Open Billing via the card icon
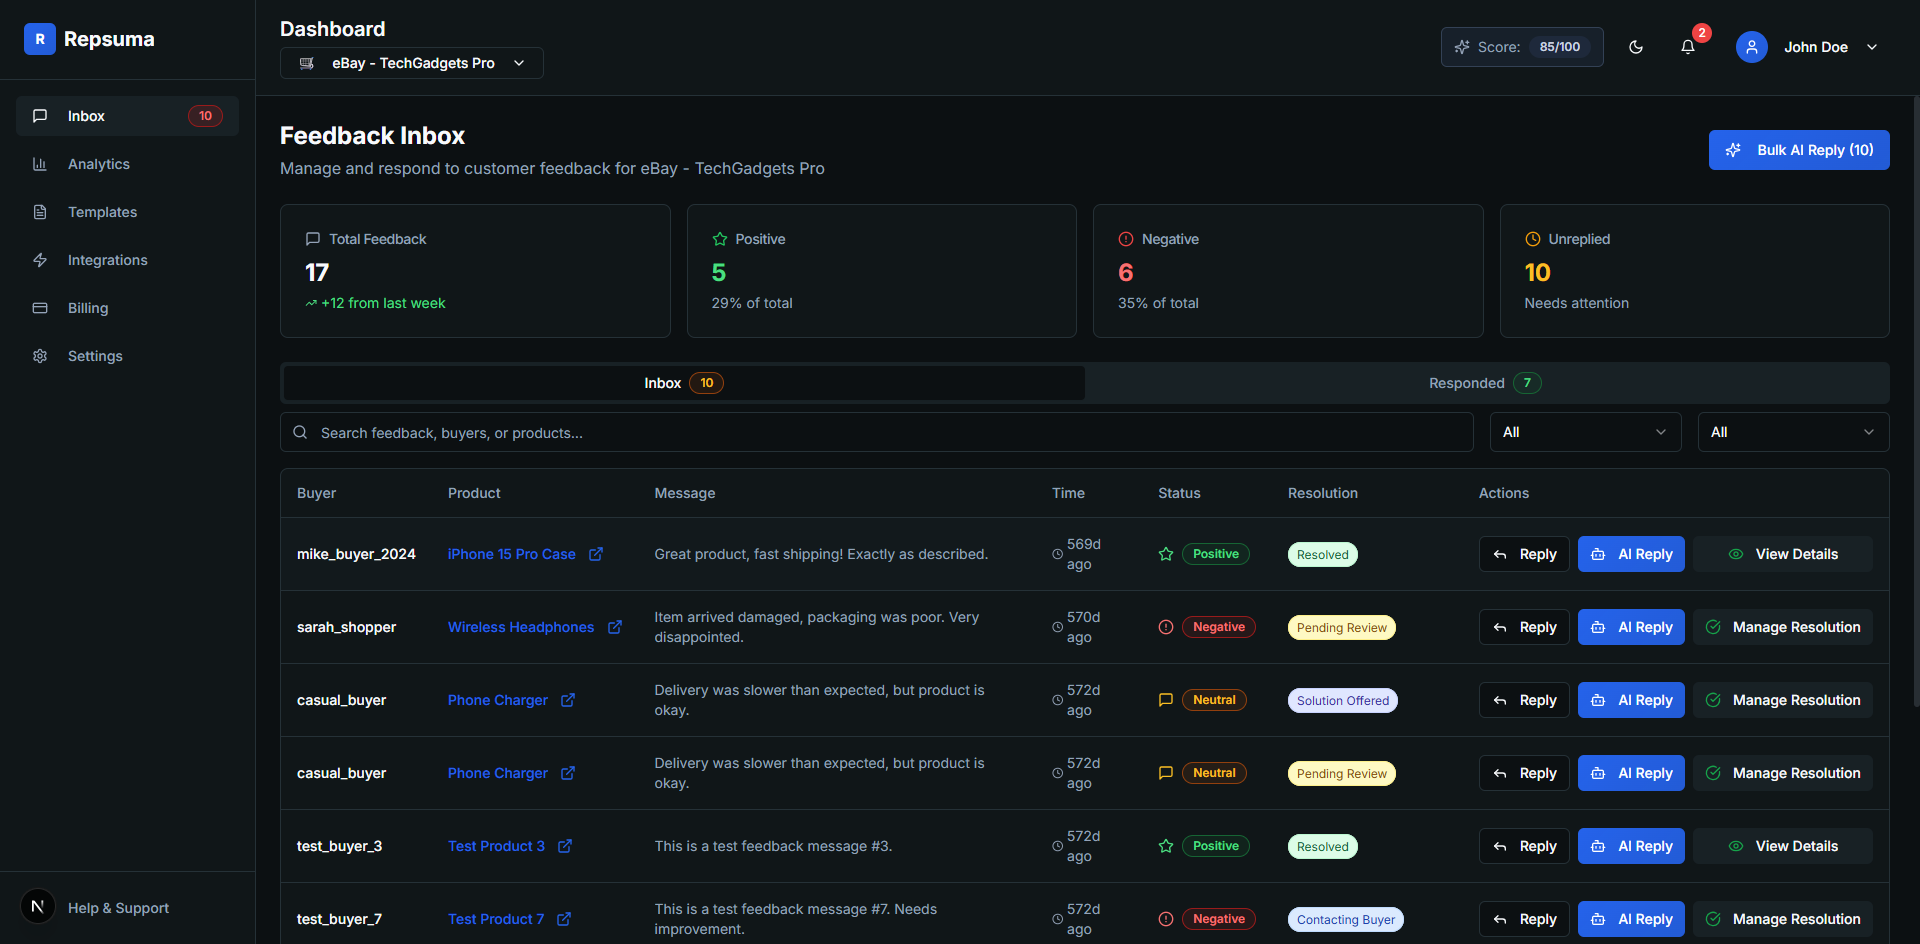The width and height of the screenshot is (1920, 944). point(40,308)
